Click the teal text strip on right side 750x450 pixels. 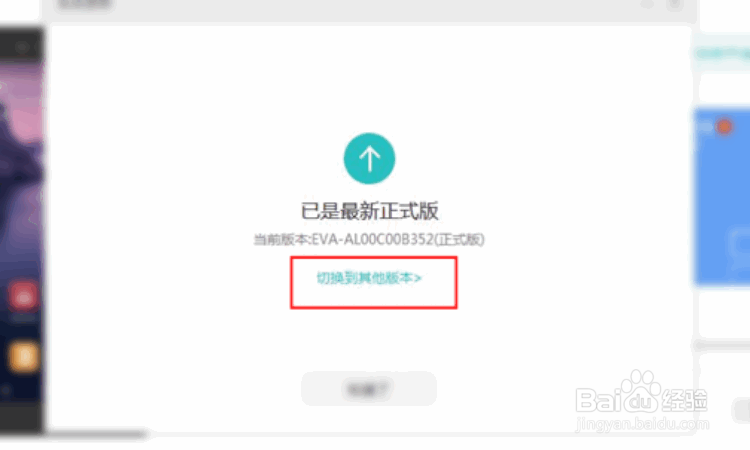[722, 53]
